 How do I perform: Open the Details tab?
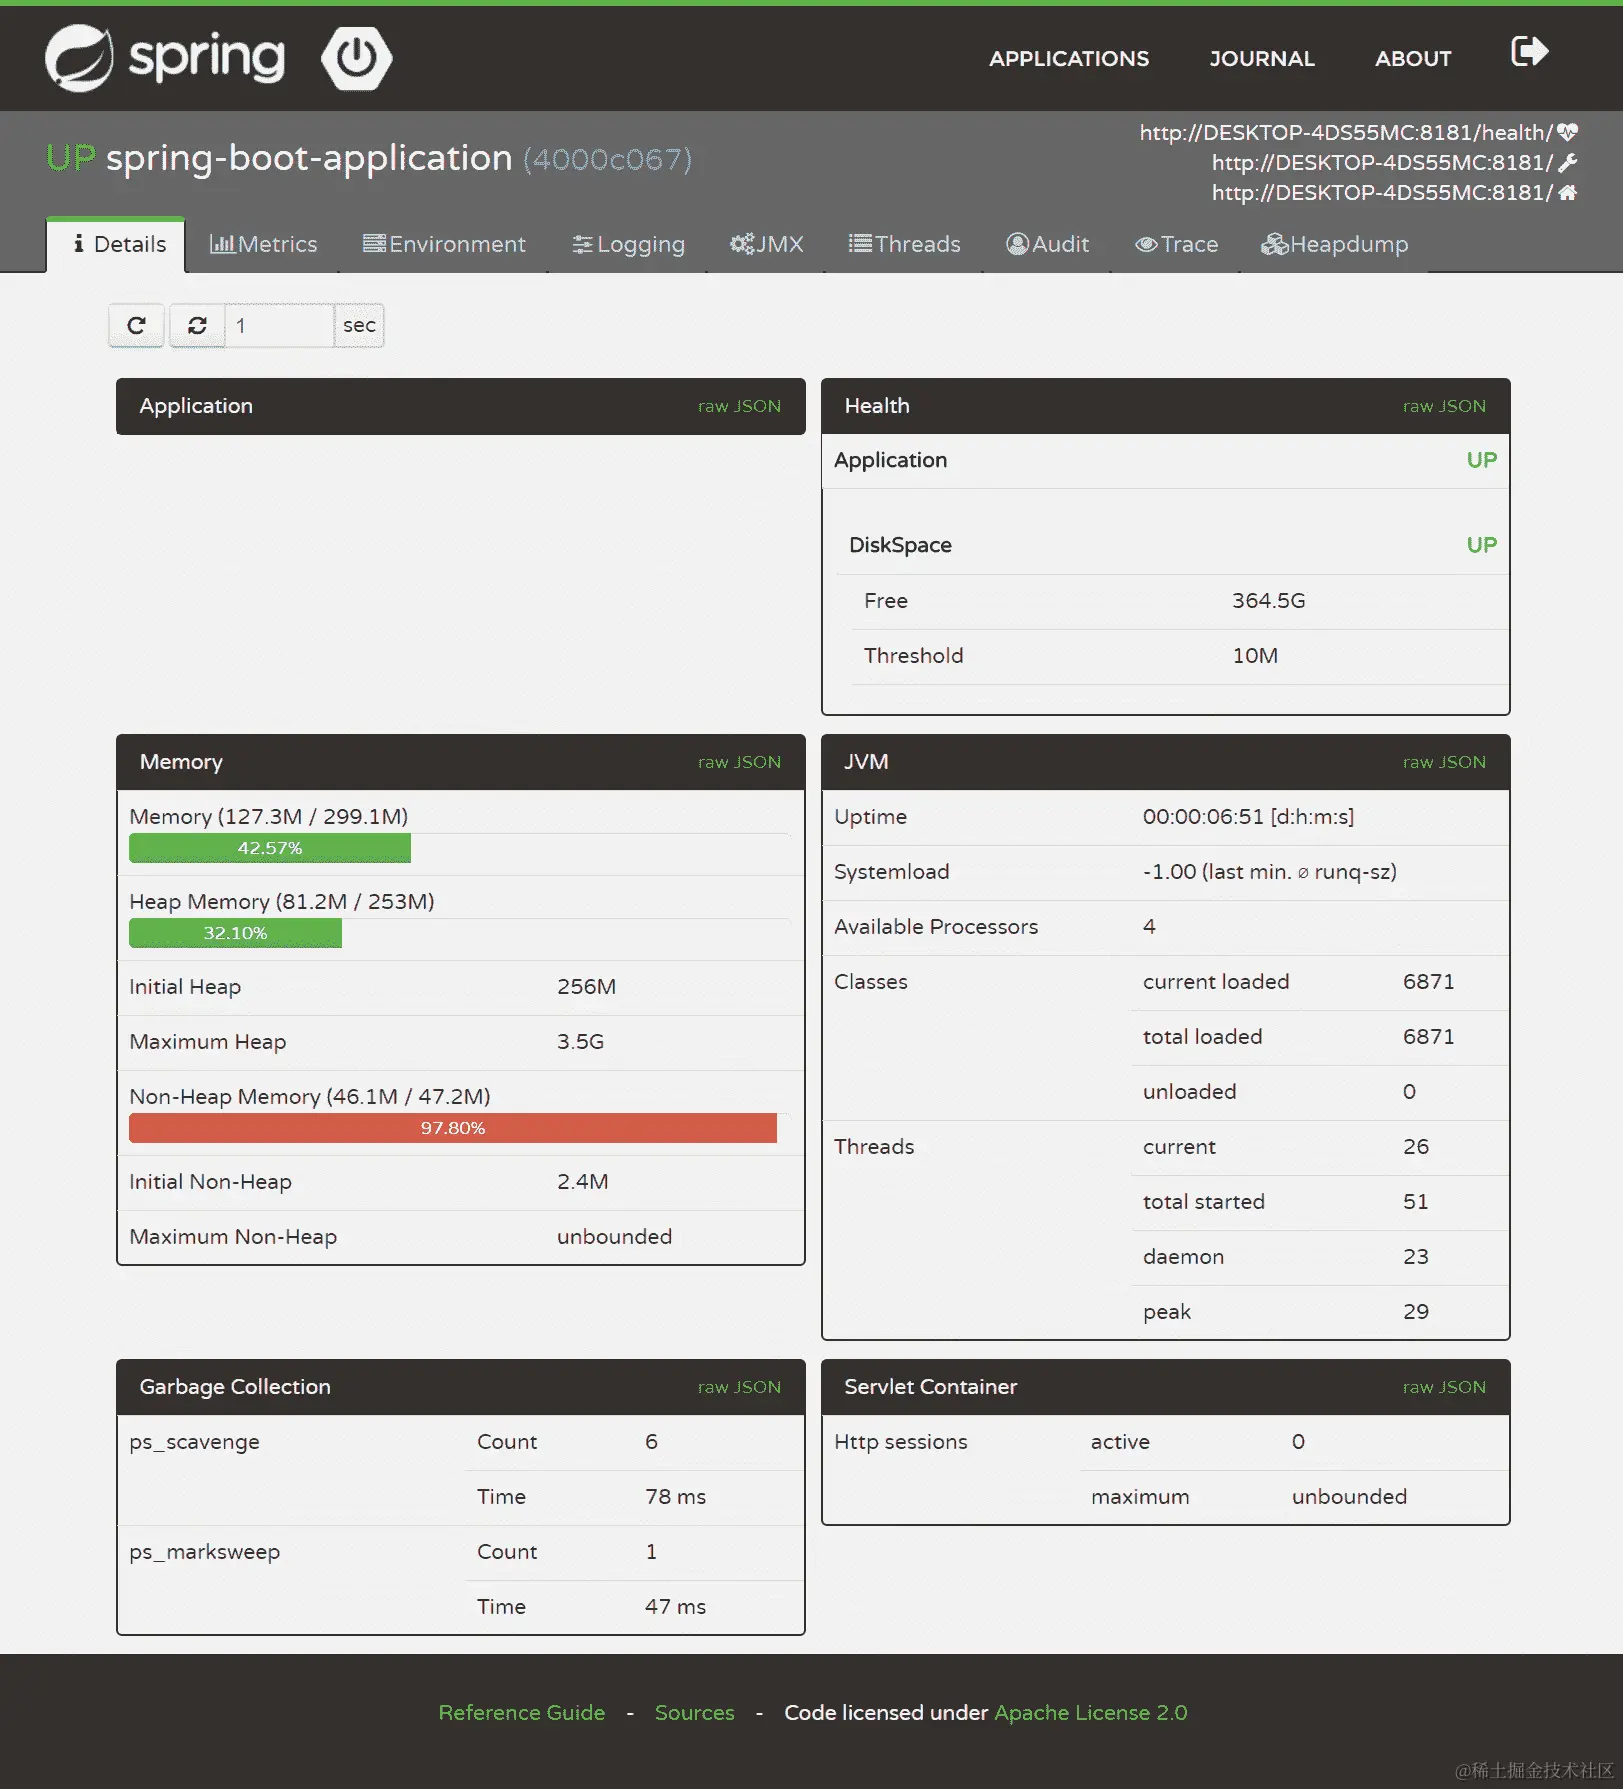pyautogui.click(x=116, y=244)
